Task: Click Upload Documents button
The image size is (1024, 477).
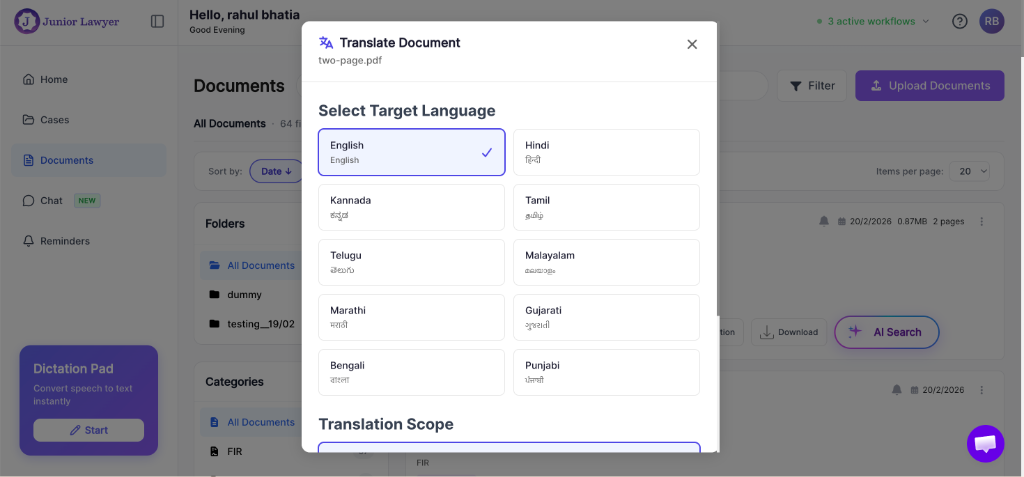Action: (x=929, y=86)
